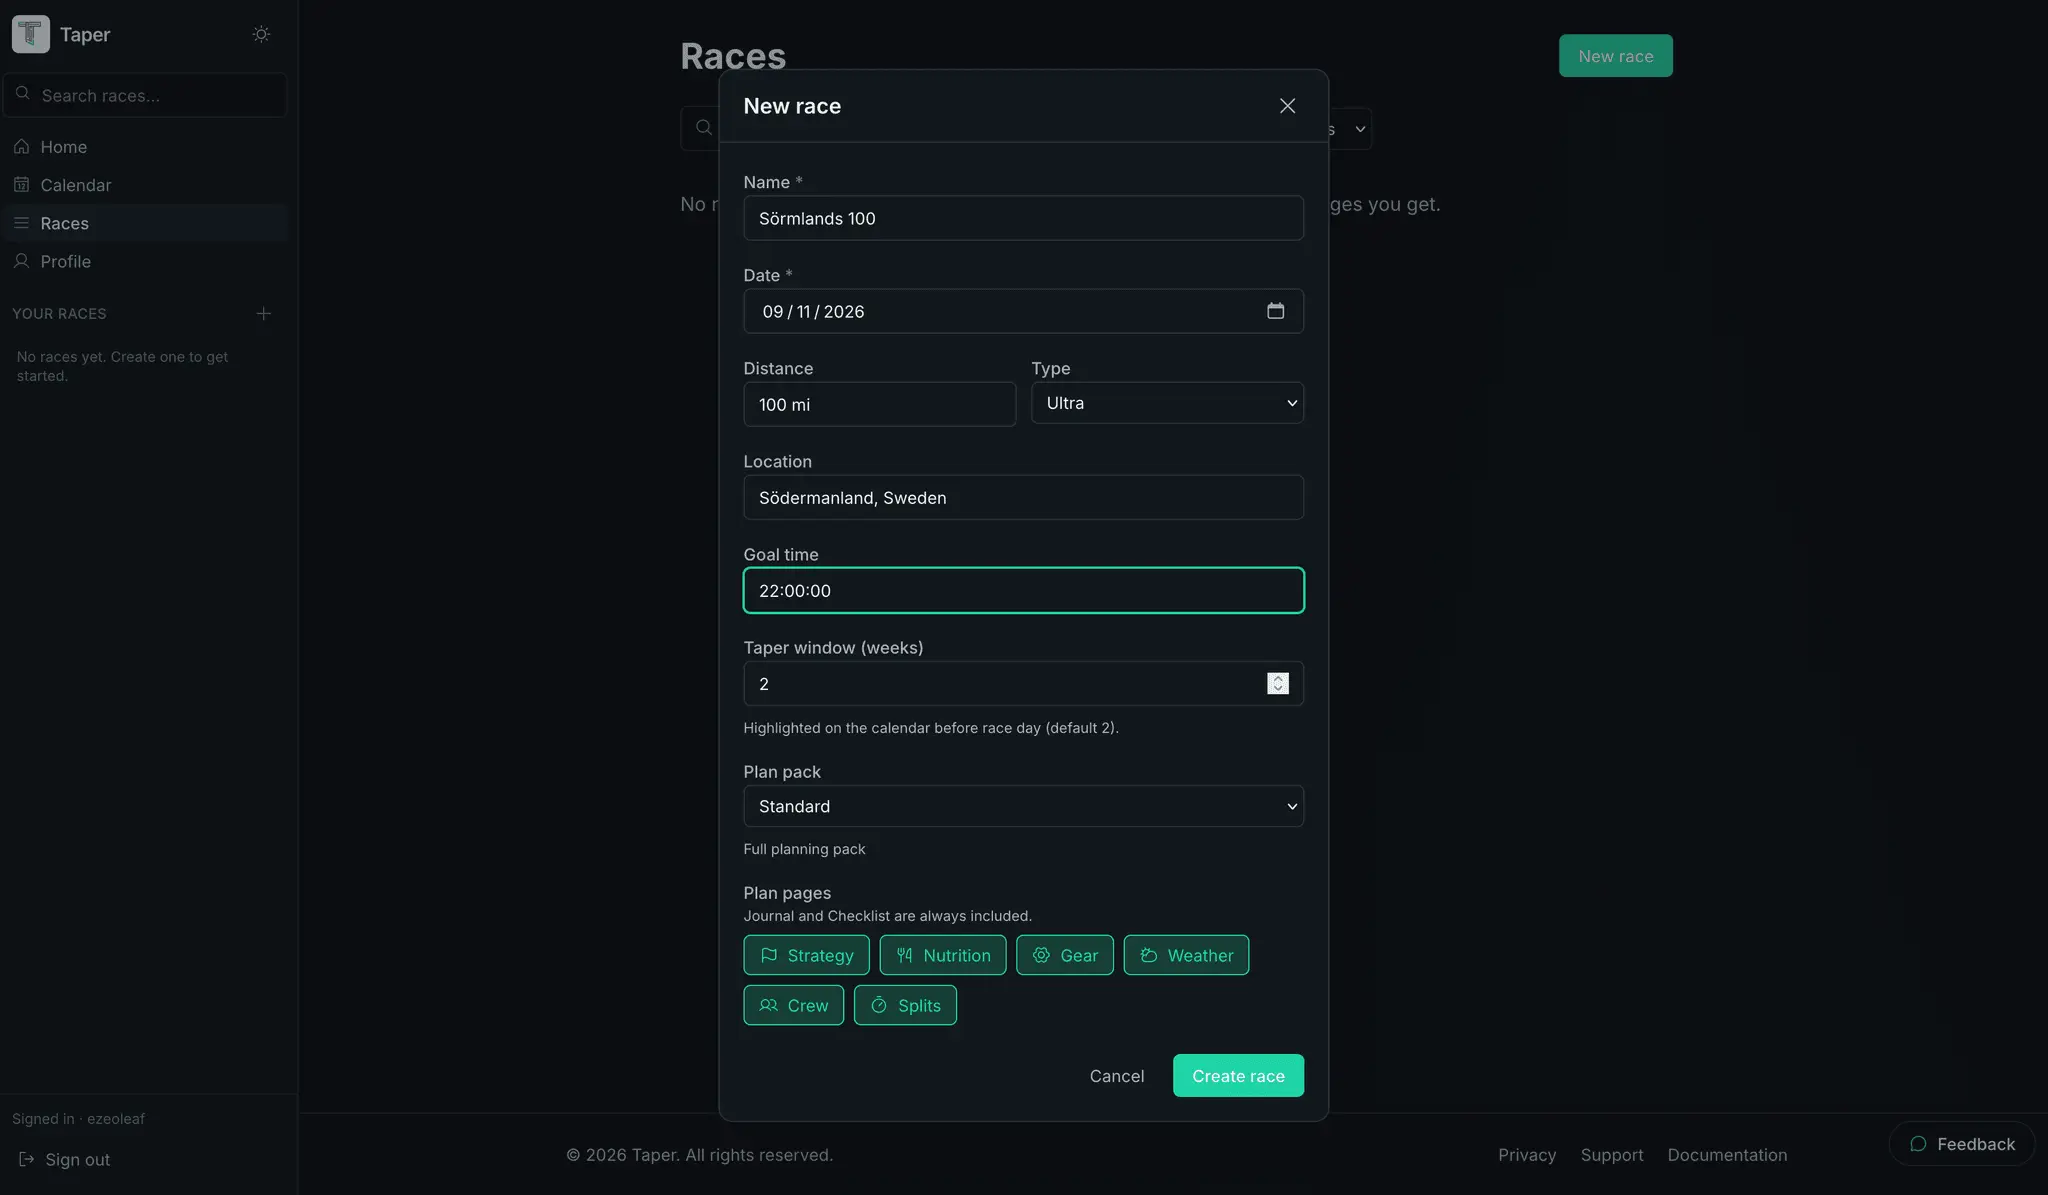The image size is (2048, 1195).
Task: Click 'Journal and Checklist are always included.' text
Action: pos(887,916)
